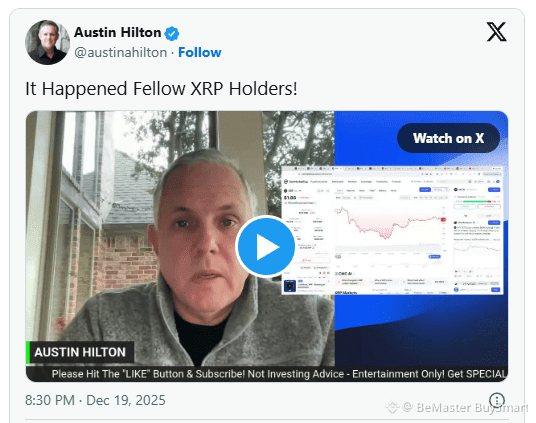Click the @austinahilton handle
This screenshot has width=536, height=423.
pyautogui.click(x=121, y=53)
